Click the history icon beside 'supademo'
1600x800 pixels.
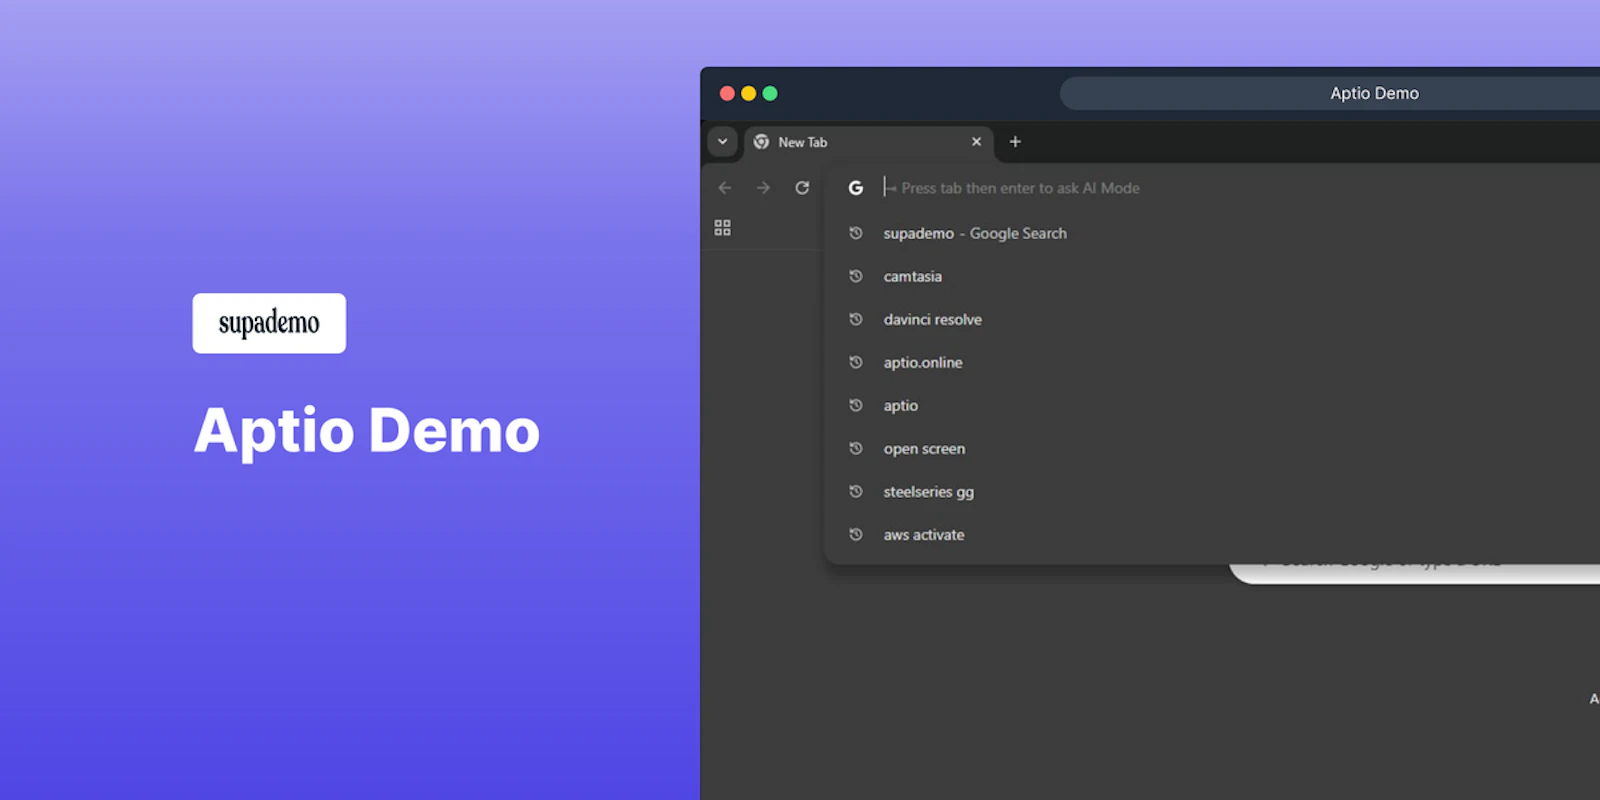856,233
